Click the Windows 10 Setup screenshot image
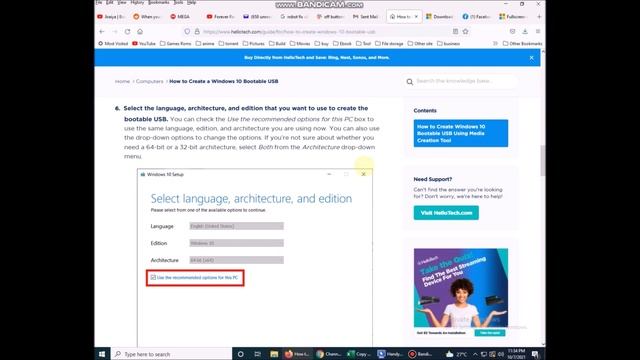Image resolution: width=640 pixels, height=360 pixels. pos(255,258)
